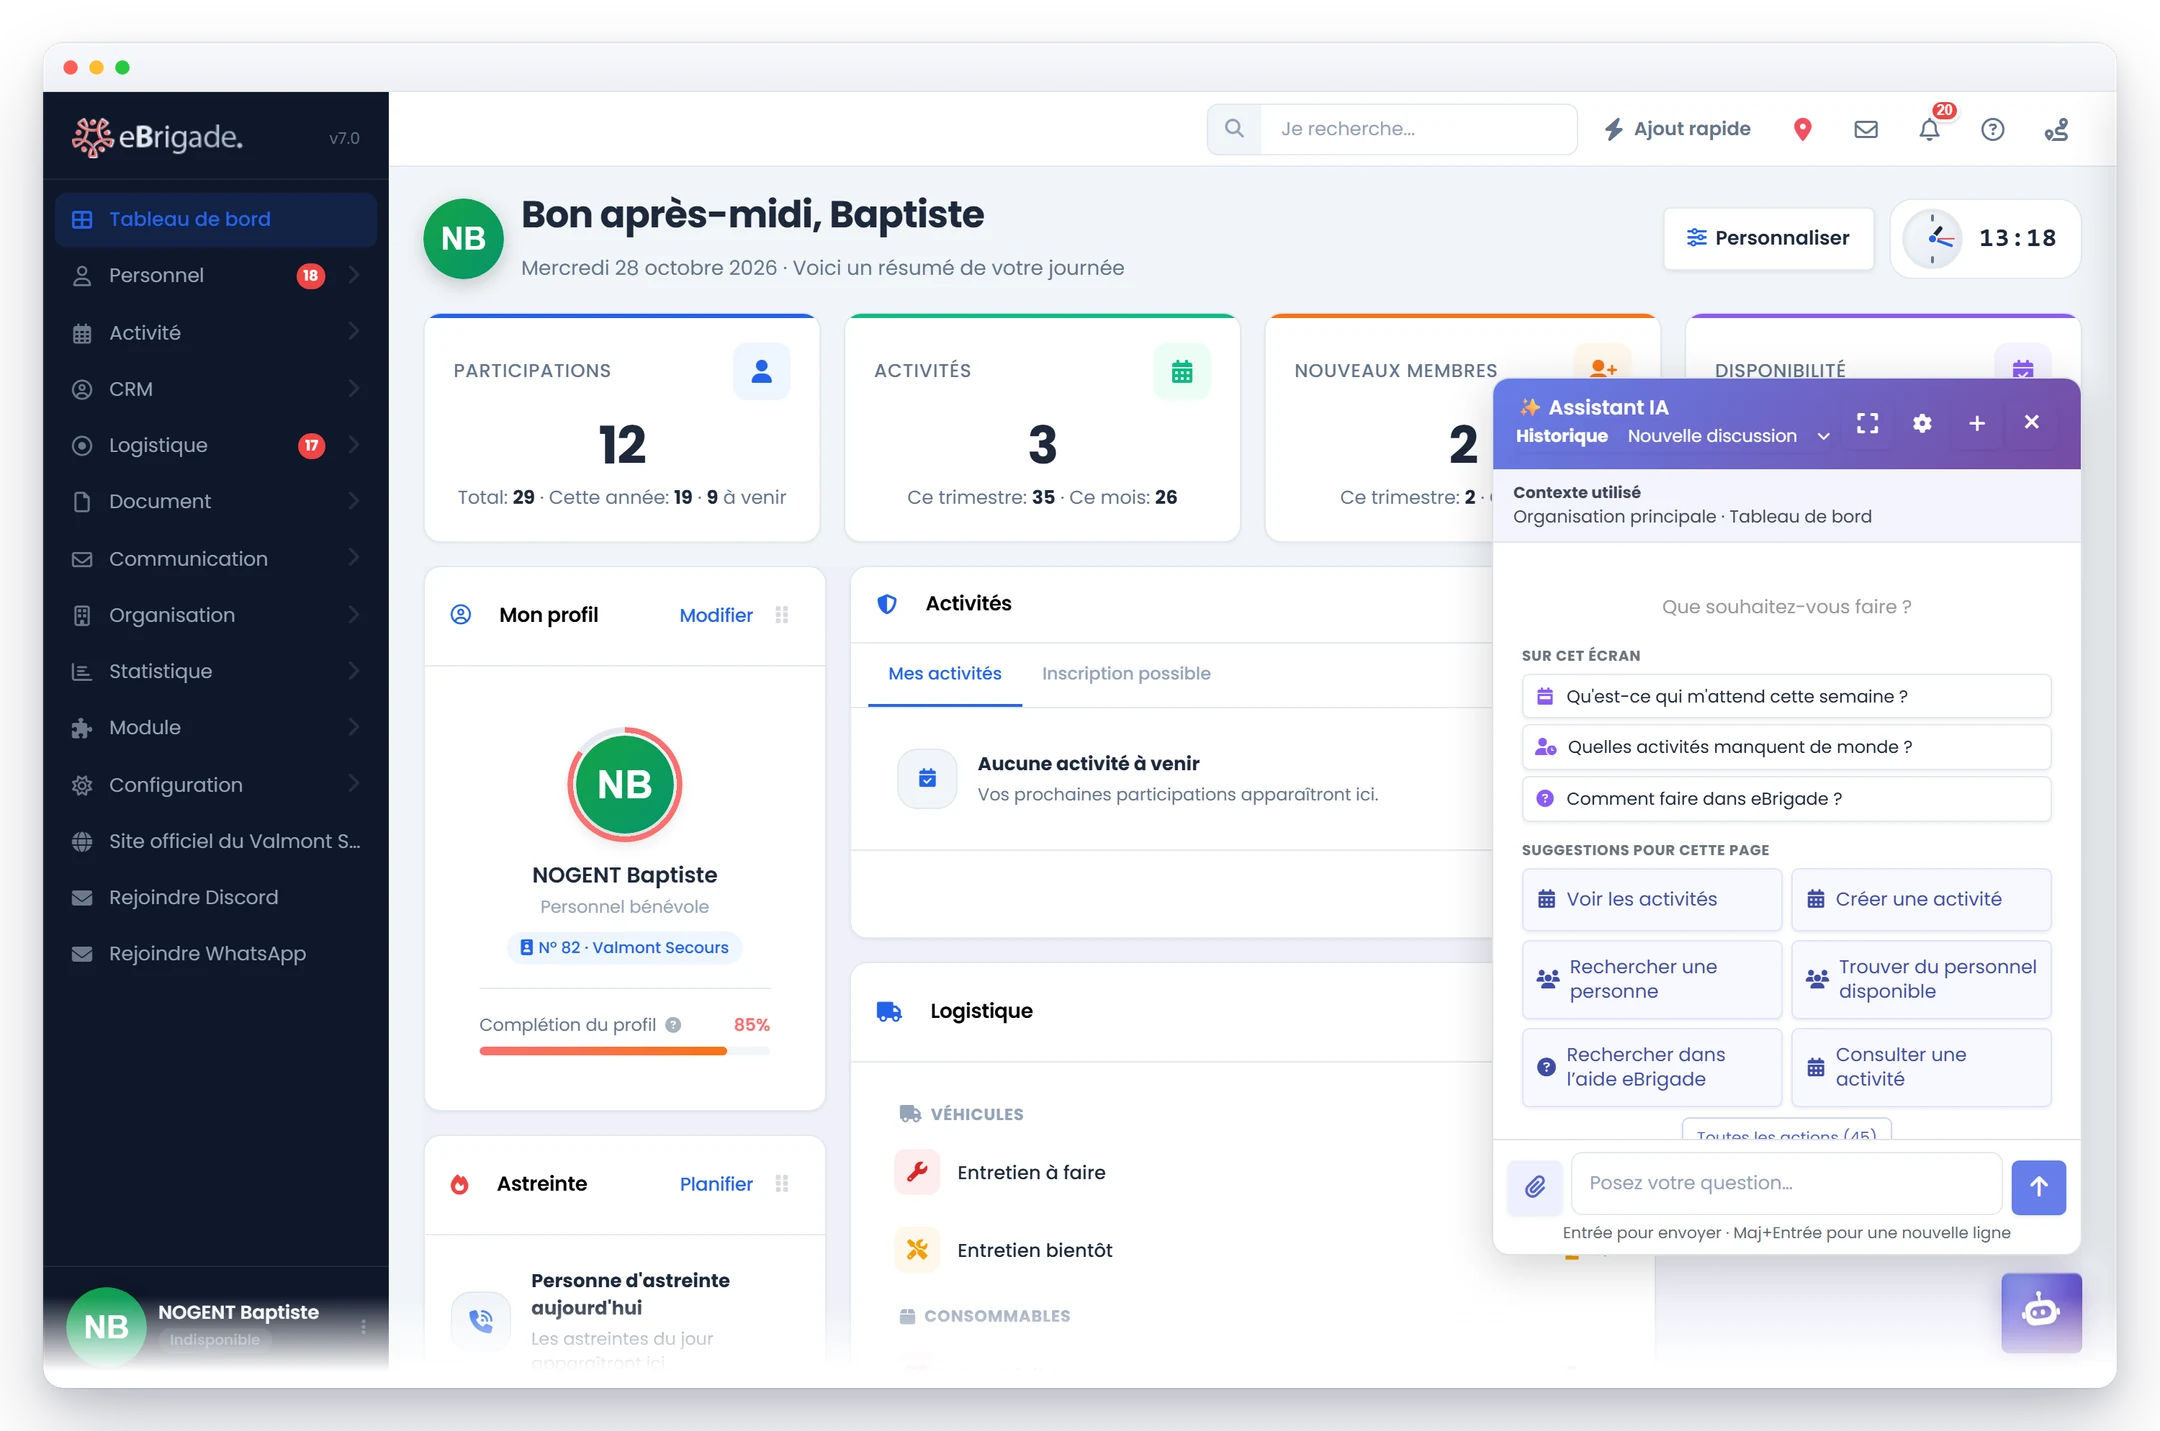The image size is (2160, 1431).
Task: Open Rejoindre Discord in sidebar
Action: pos(216,897)
